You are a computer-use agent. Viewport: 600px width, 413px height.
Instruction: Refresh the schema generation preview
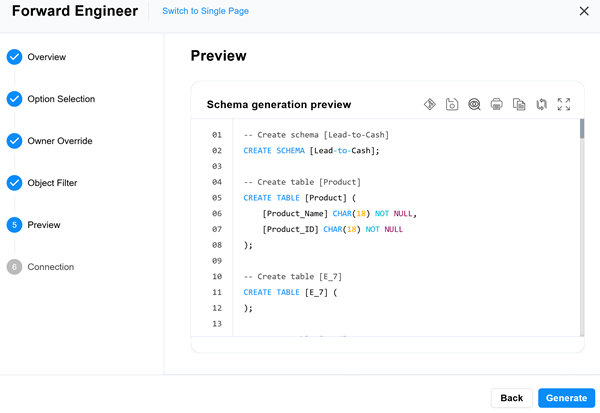click(x=541, y=104)
